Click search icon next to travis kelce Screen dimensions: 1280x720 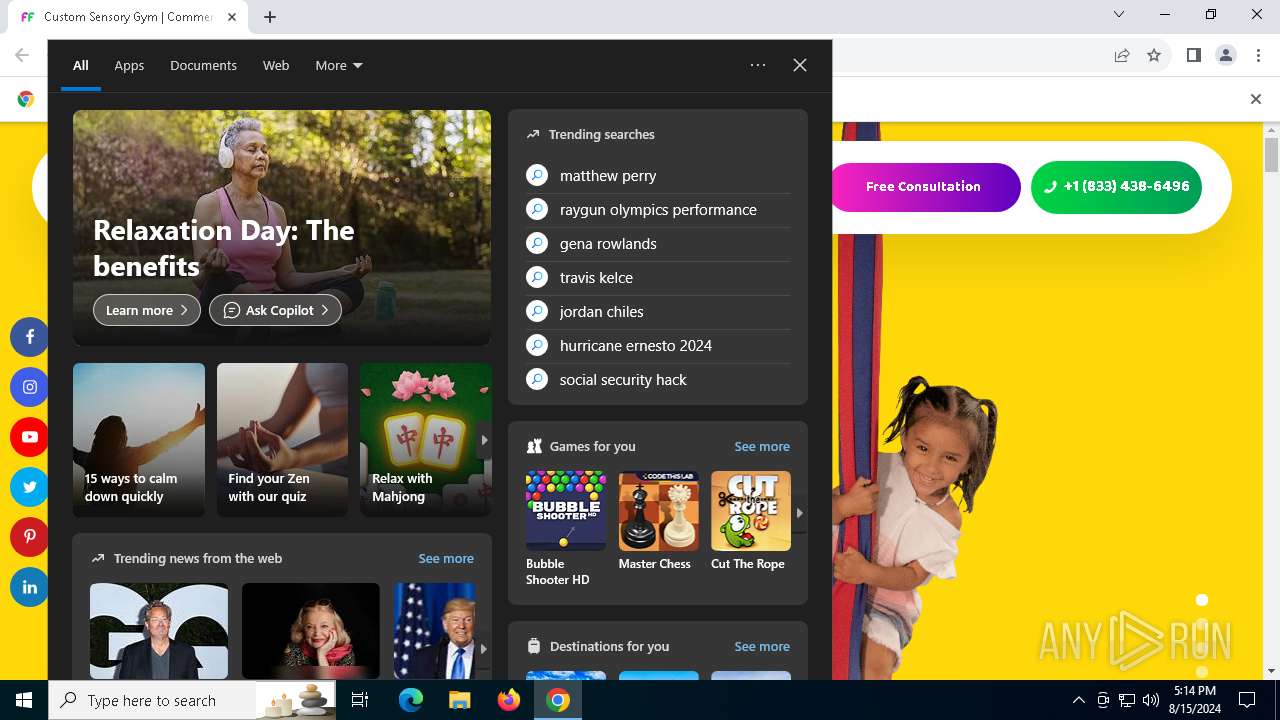pyautogui.click(x=537, y=277)
